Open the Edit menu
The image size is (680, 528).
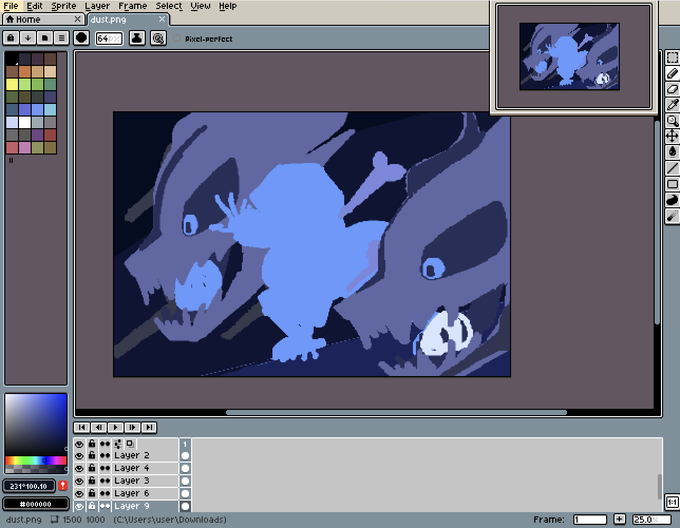(34, 6)
